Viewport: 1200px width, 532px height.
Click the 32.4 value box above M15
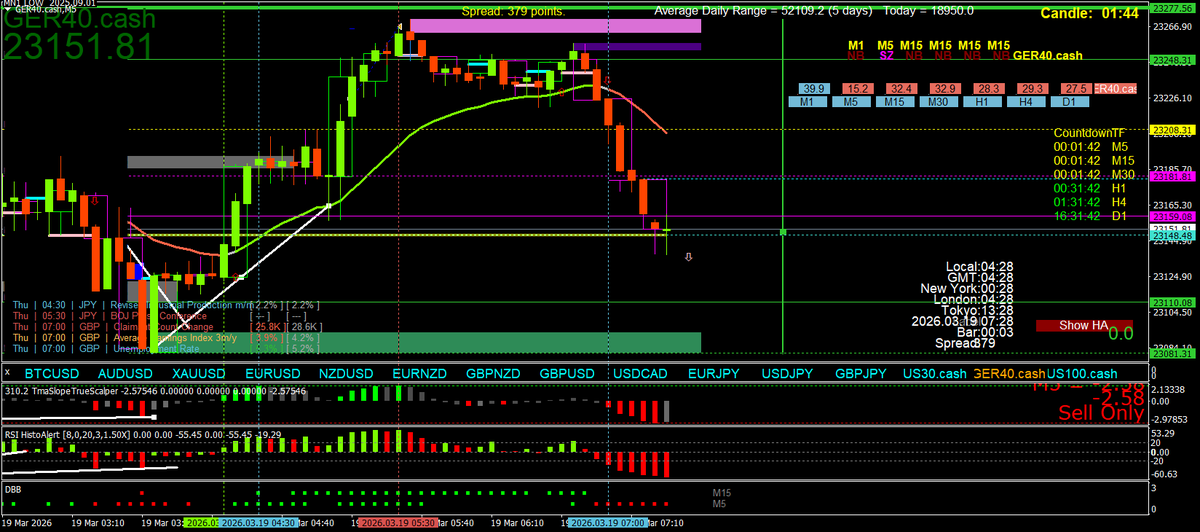click(901, 89)
